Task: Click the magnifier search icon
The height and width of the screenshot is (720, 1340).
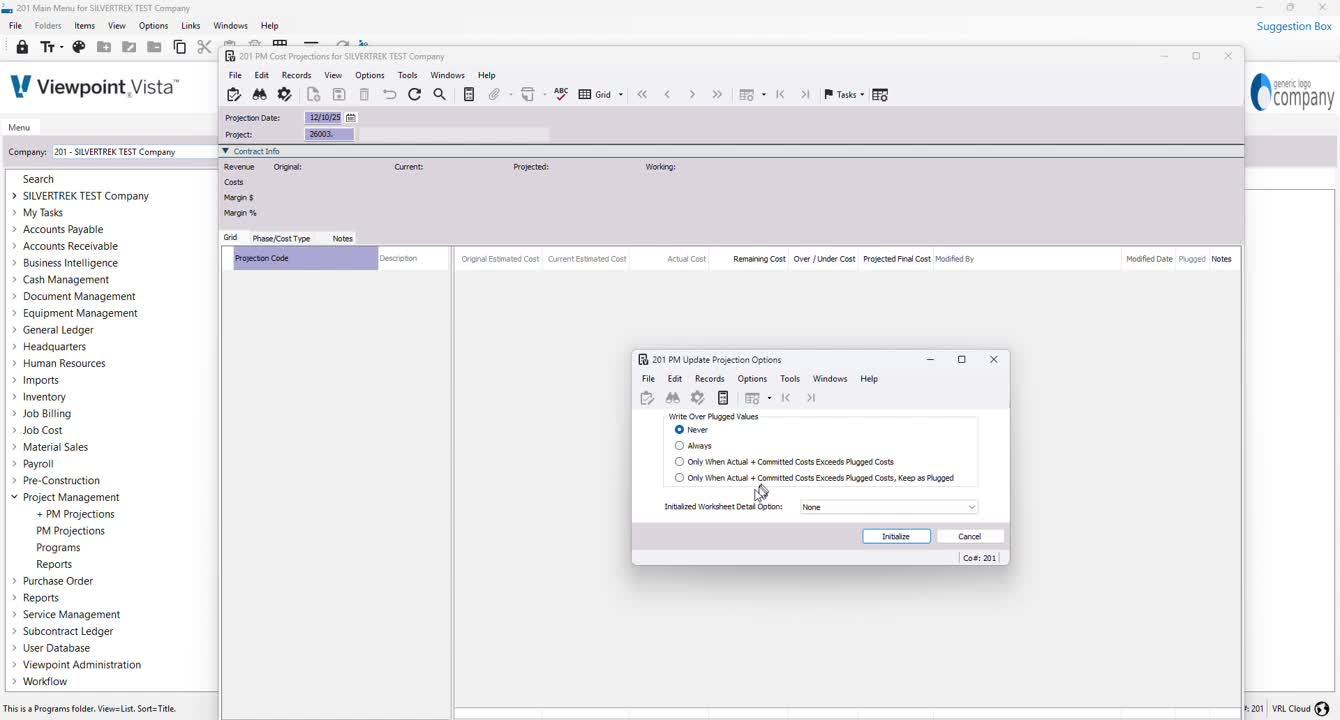Action: [x=440, y=95]
